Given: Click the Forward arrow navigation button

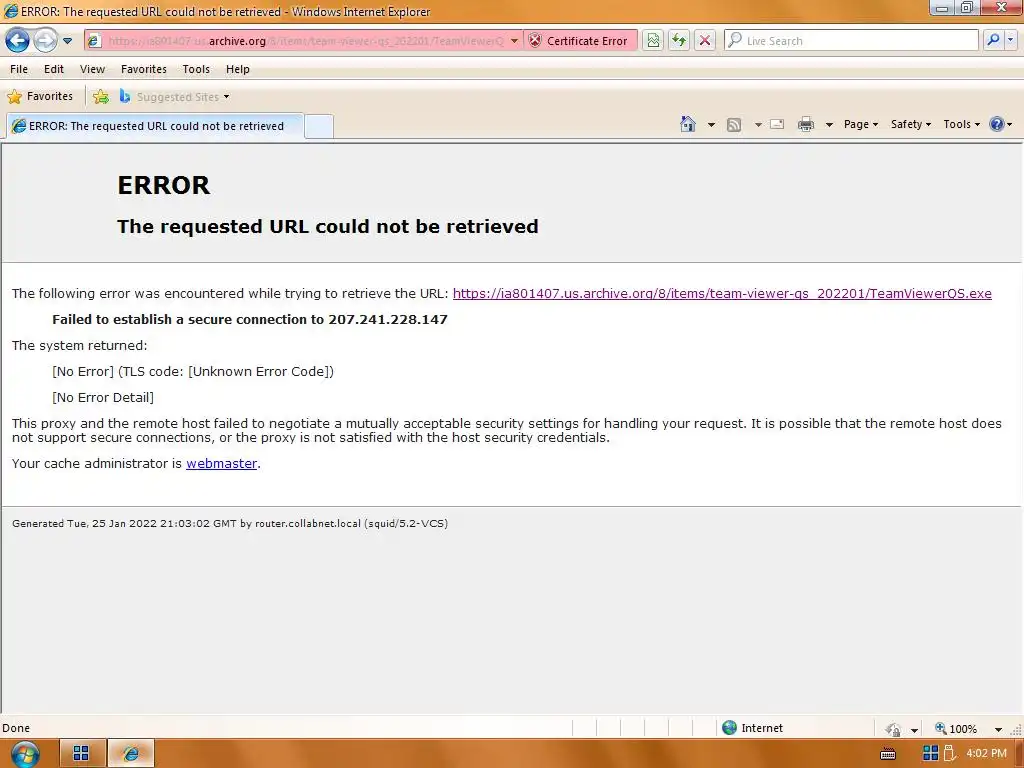Looking at the screenshot, I should point(45,40).
